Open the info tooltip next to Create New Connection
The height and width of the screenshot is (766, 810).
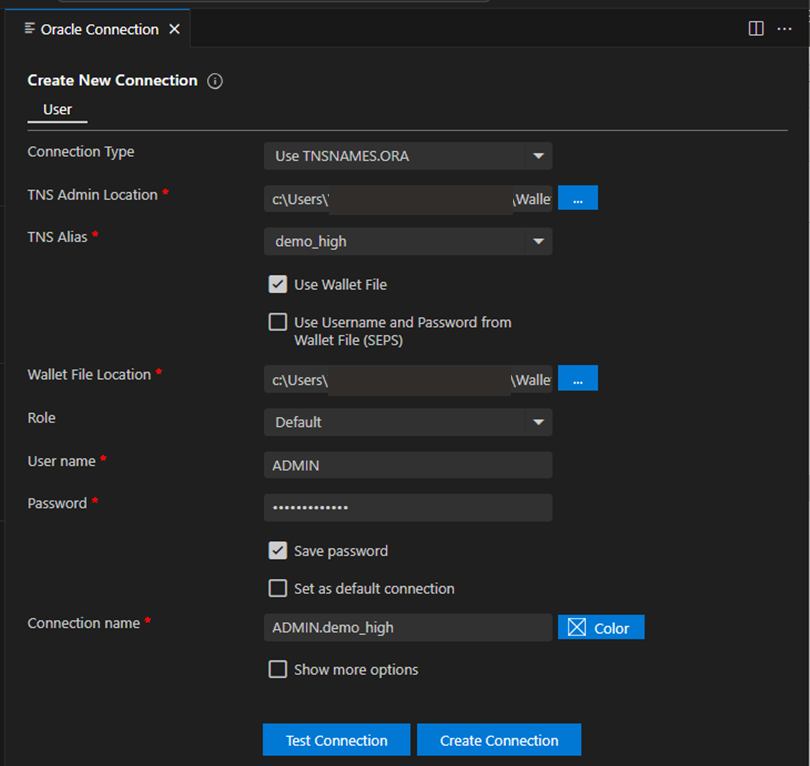(x=214, y=81)
